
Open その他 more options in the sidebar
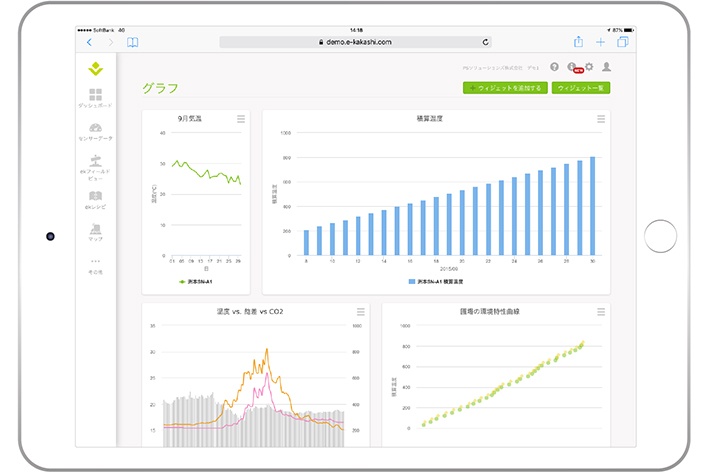pos(95,267)
